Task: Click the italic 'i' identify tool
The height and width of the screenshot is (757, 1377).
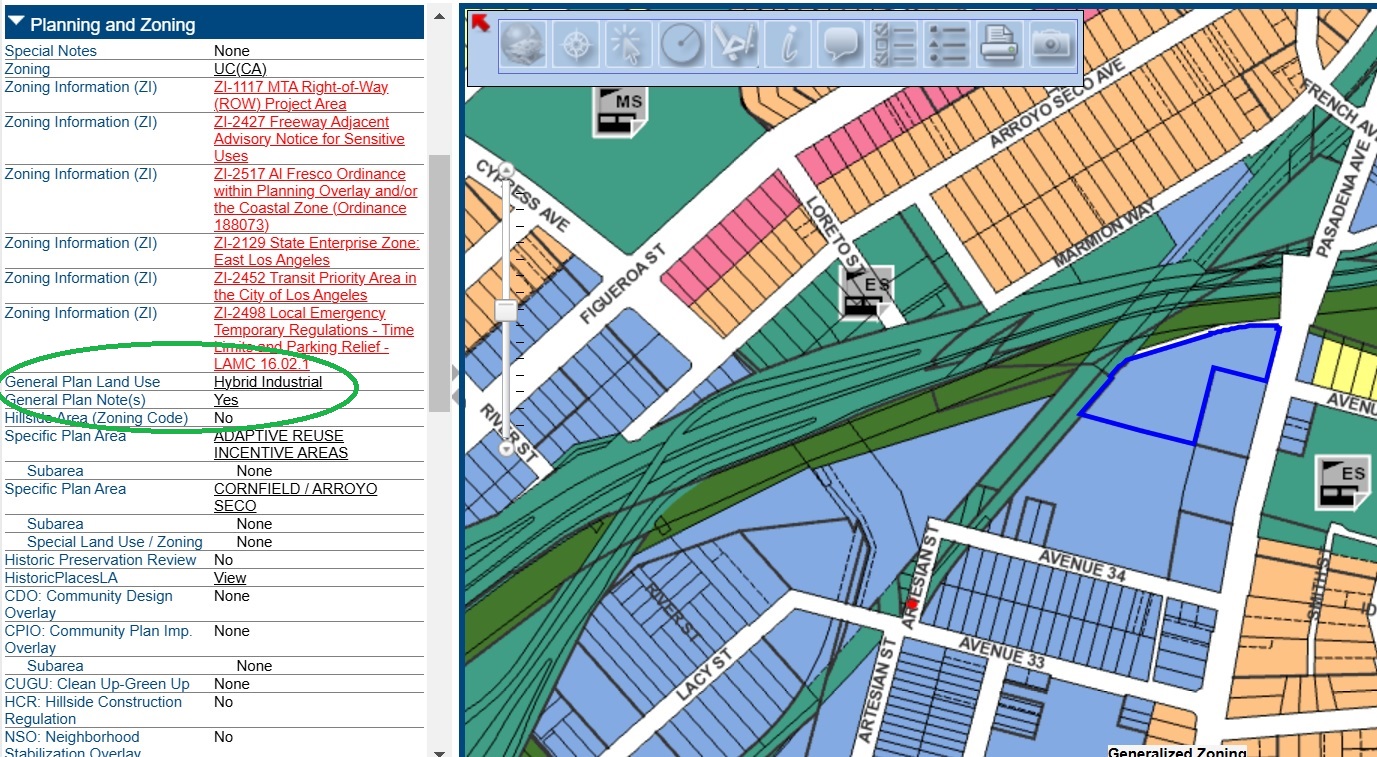Action: point(789,45)
